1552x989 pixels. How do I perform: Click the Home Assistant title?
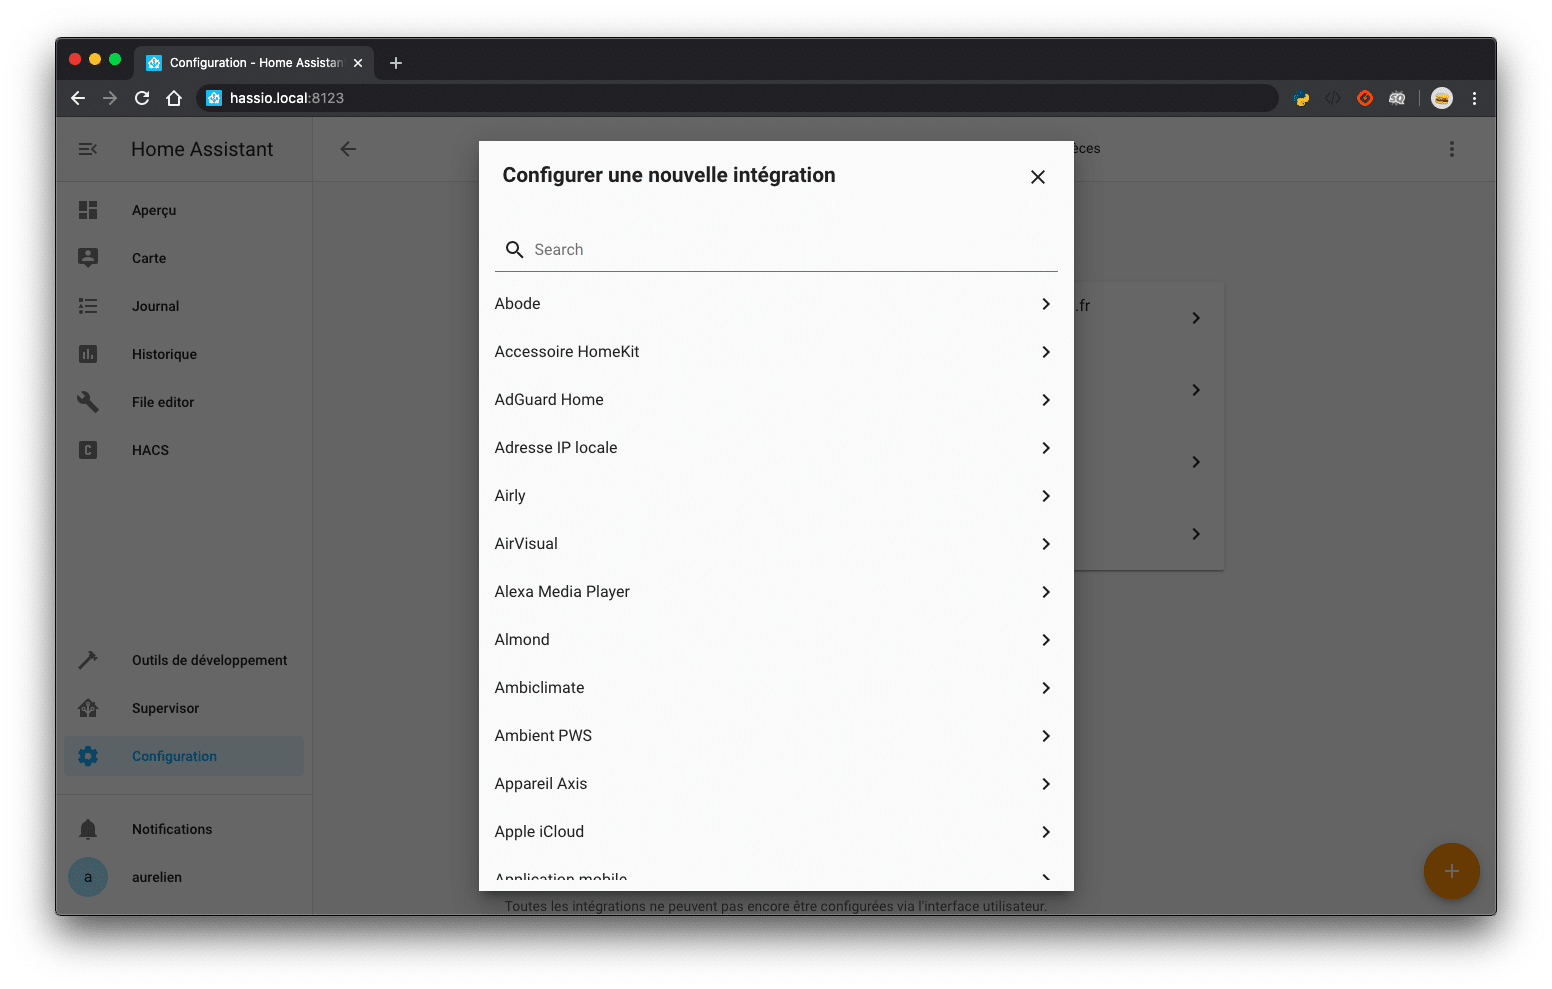click(x=202, y=149)
